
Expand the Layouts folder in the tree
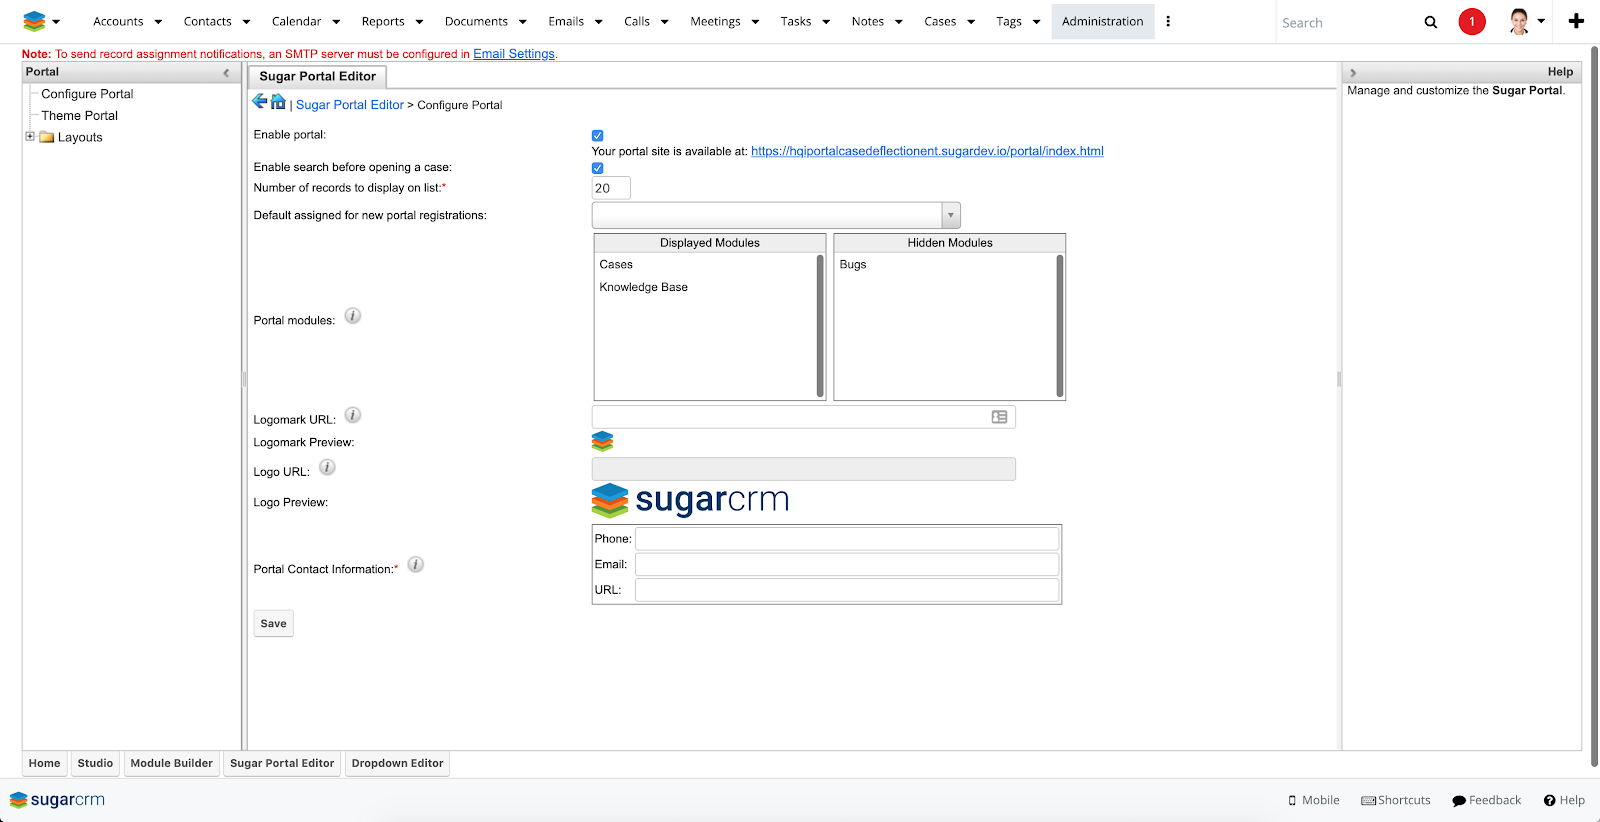[x=30, y=137]
